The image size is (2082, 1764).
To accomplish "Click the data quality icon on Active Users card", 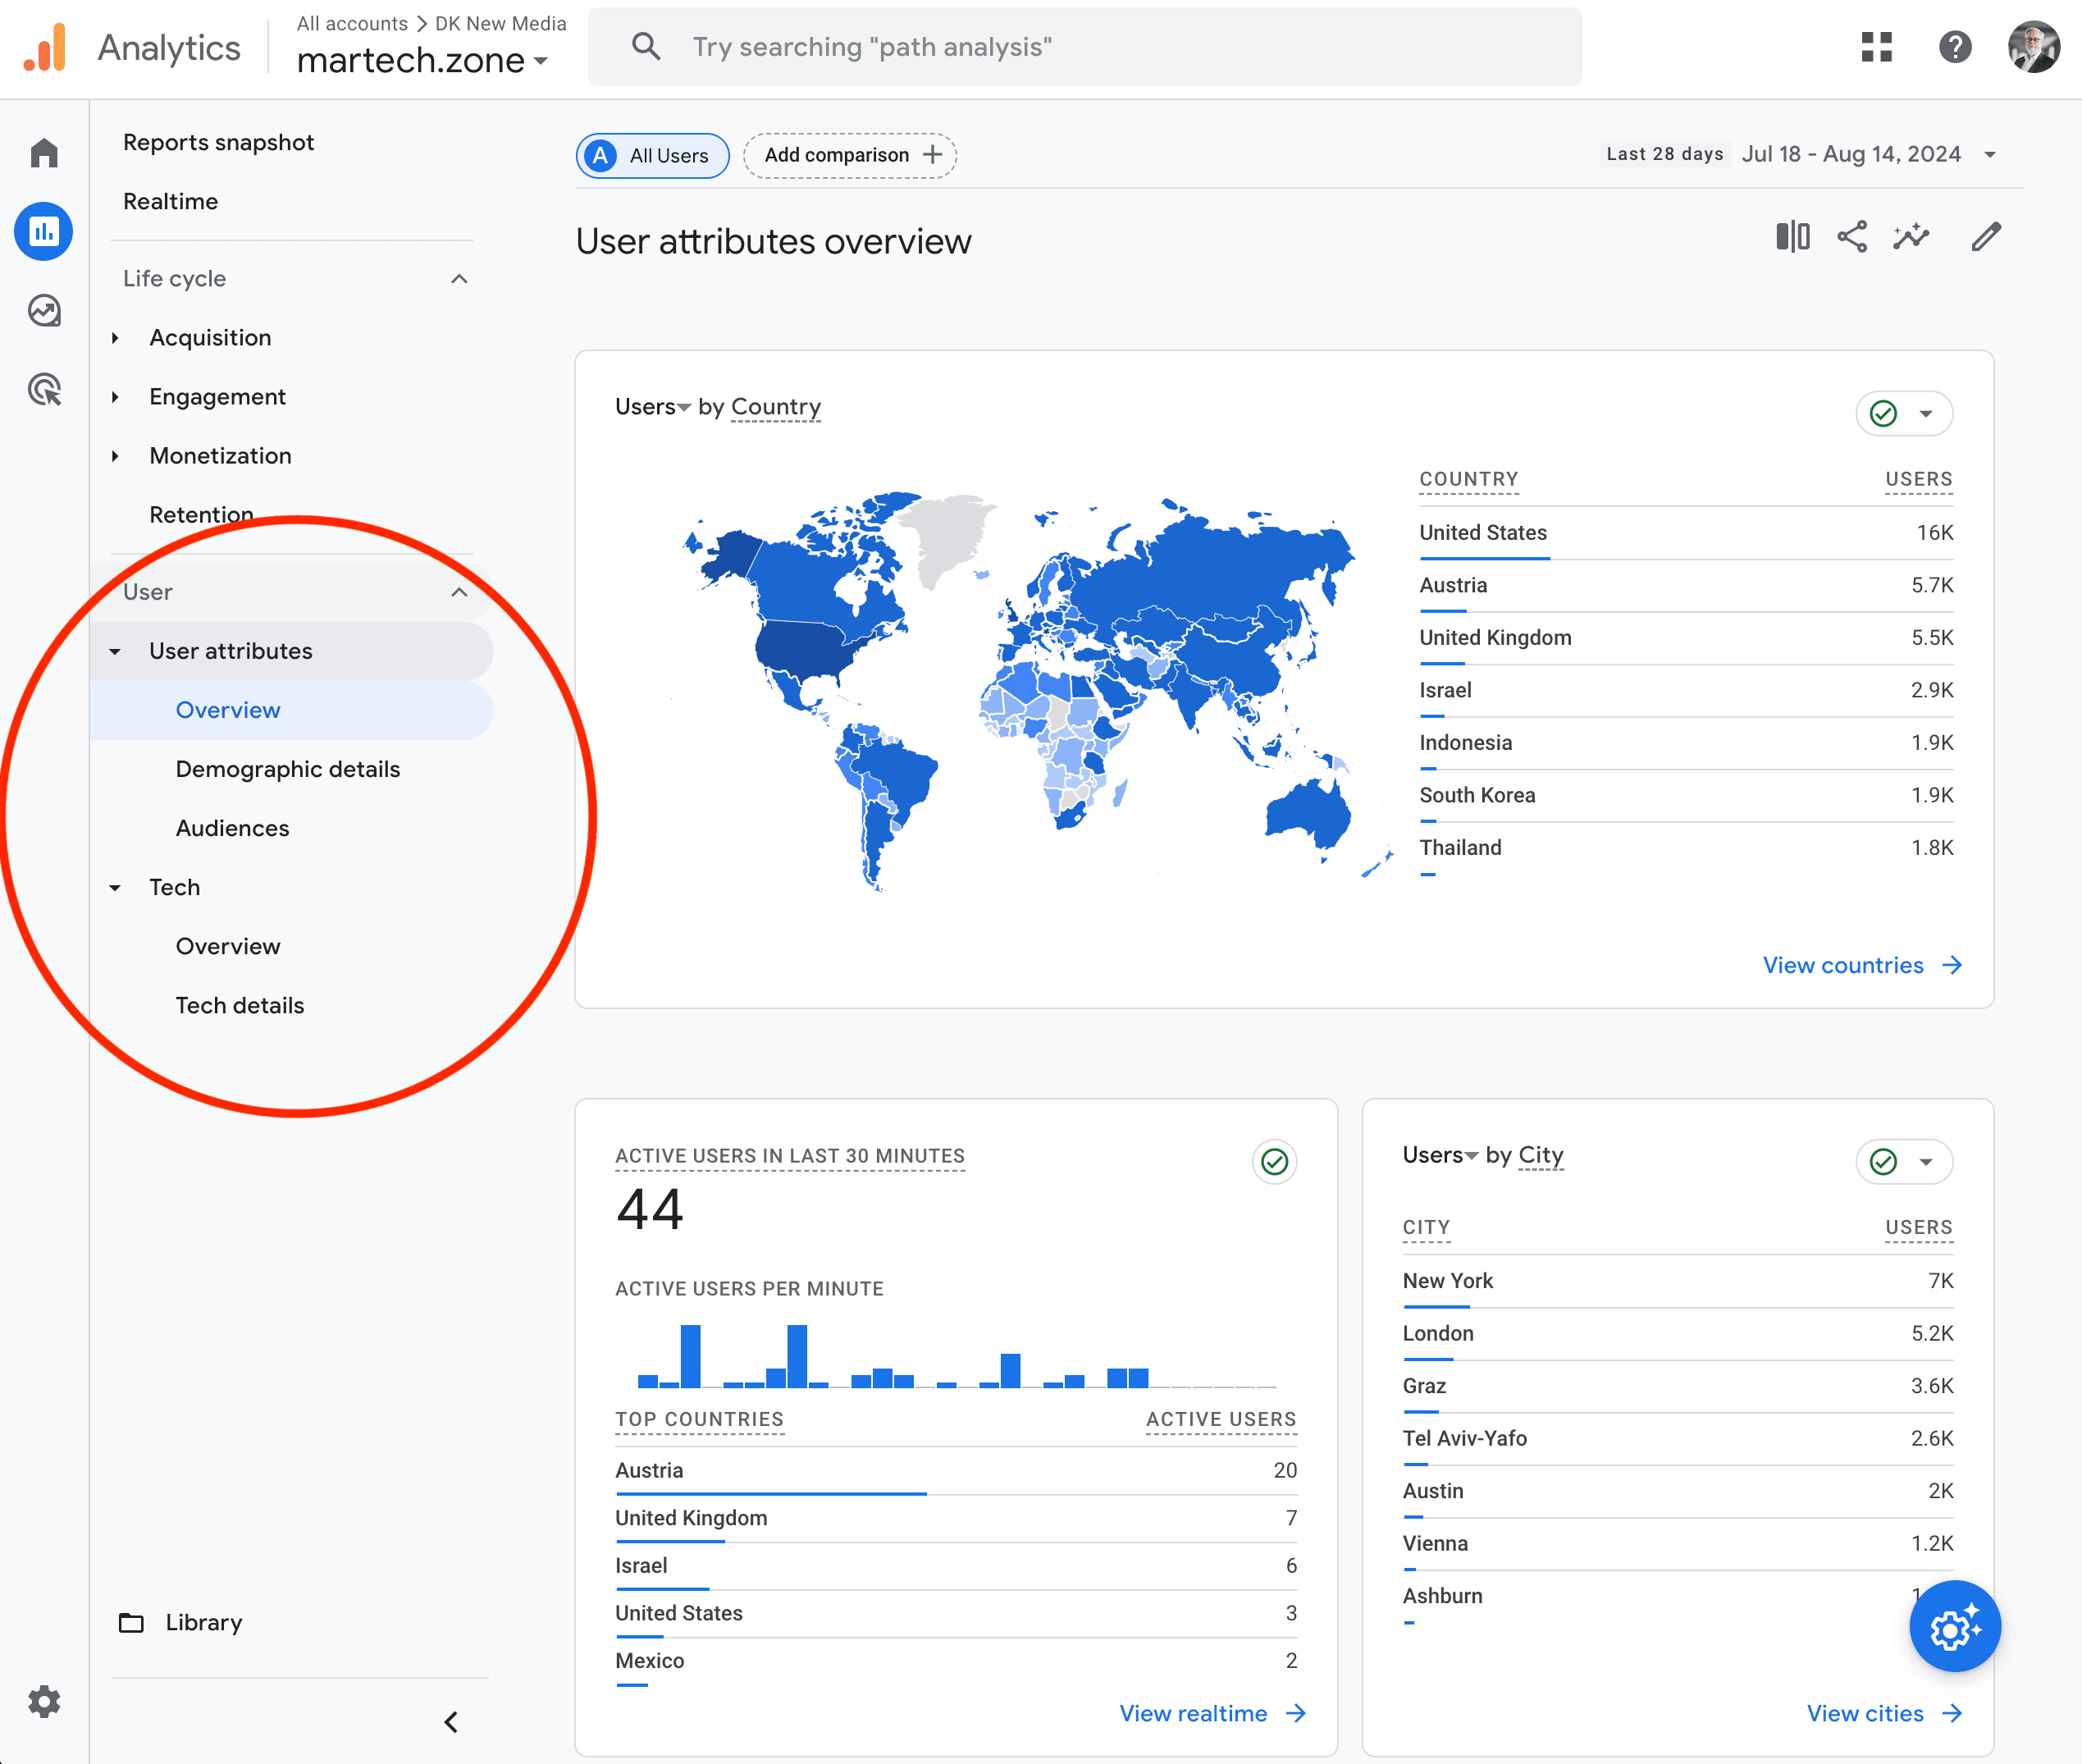I will [x=1273, y=1161].
